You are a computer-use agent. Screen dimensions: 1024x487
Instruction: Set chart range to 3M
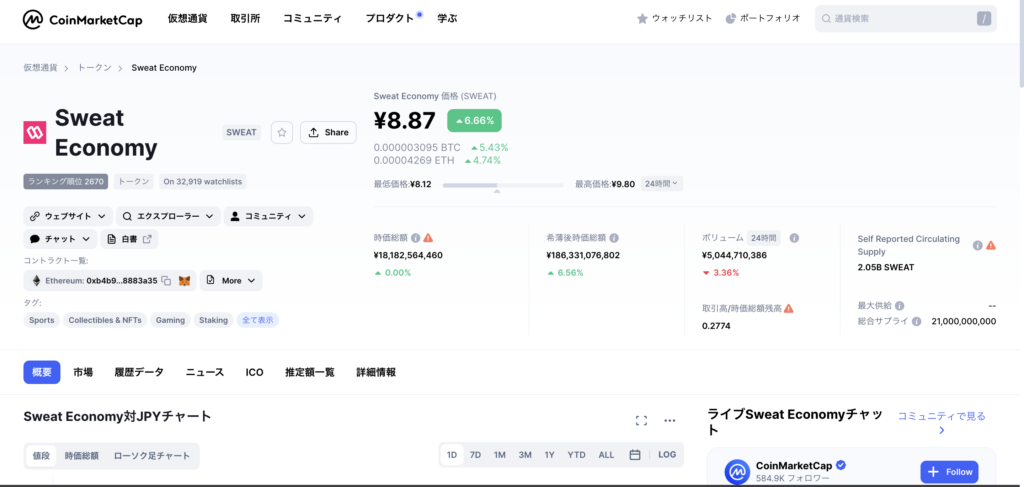[525, 454]
